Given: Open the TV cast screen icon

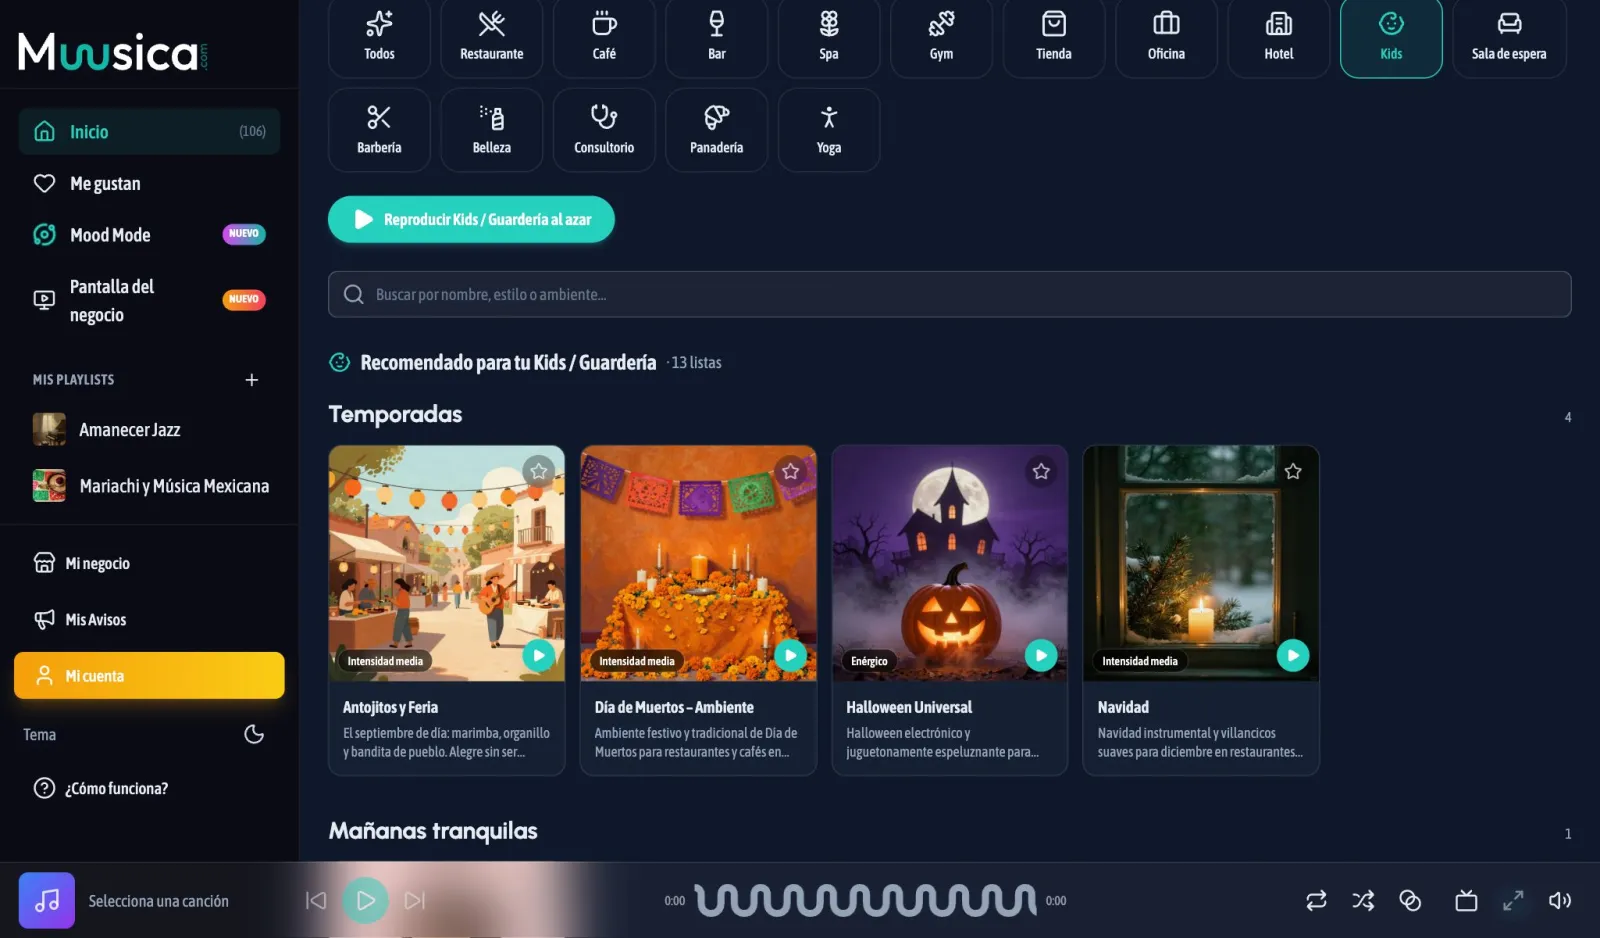Looking at the screenshot, I should coord(1466,900).
